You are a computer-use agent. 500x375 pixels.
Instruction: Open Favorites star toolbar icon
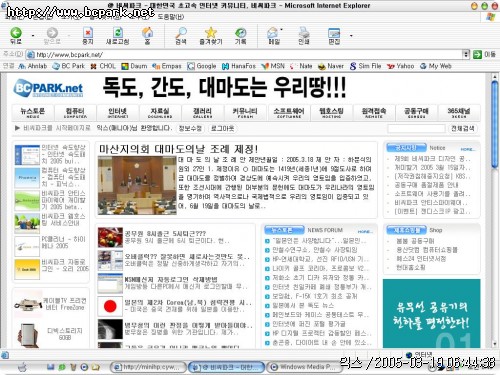click(x=211, y=33)
